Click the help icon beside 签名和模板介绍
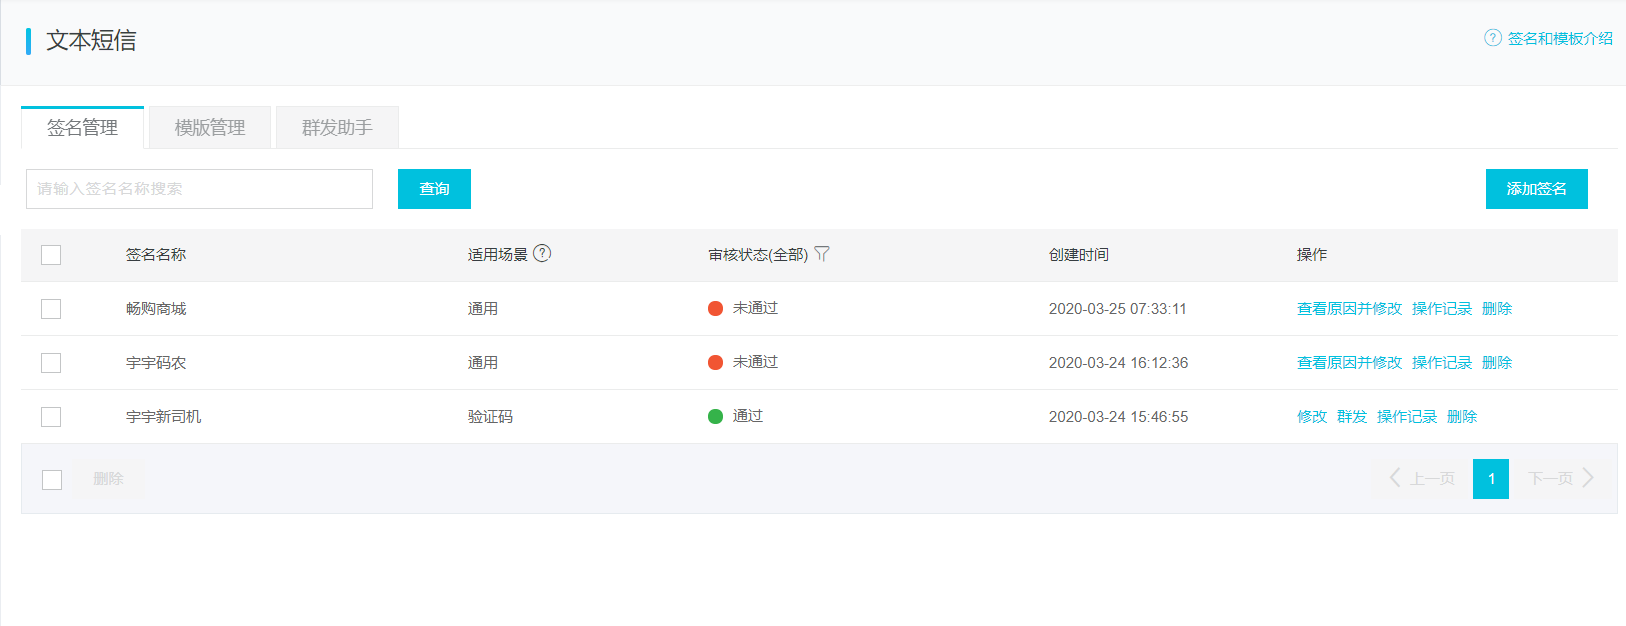This screenshot has width=1626, height=626. tap(1492, 38)
